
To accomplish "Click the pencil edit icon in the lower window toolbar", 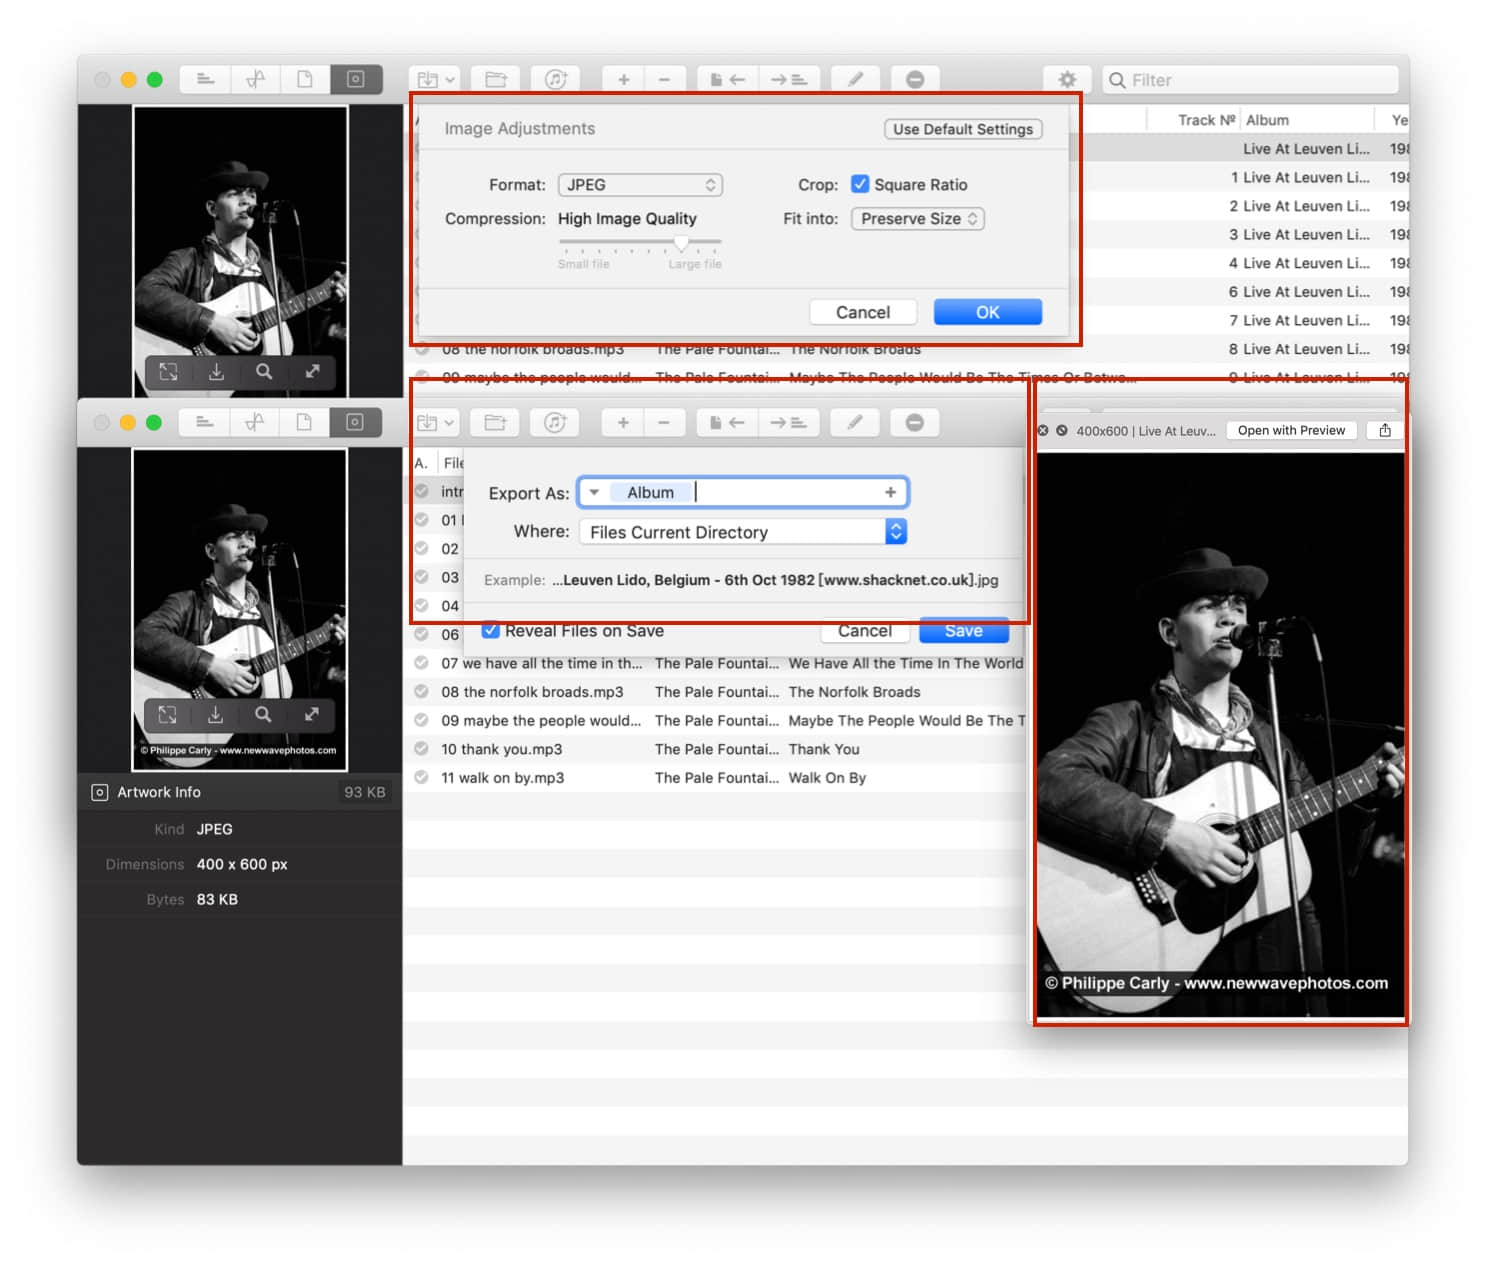I will pos(854,423).
